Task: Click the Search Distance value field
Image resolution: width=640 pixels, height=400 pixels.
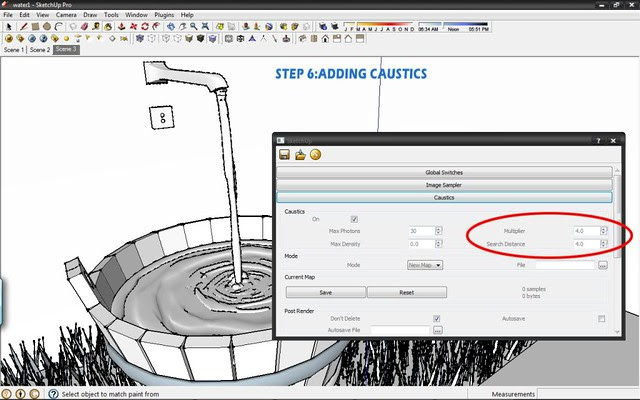Action: coord(587,244)
